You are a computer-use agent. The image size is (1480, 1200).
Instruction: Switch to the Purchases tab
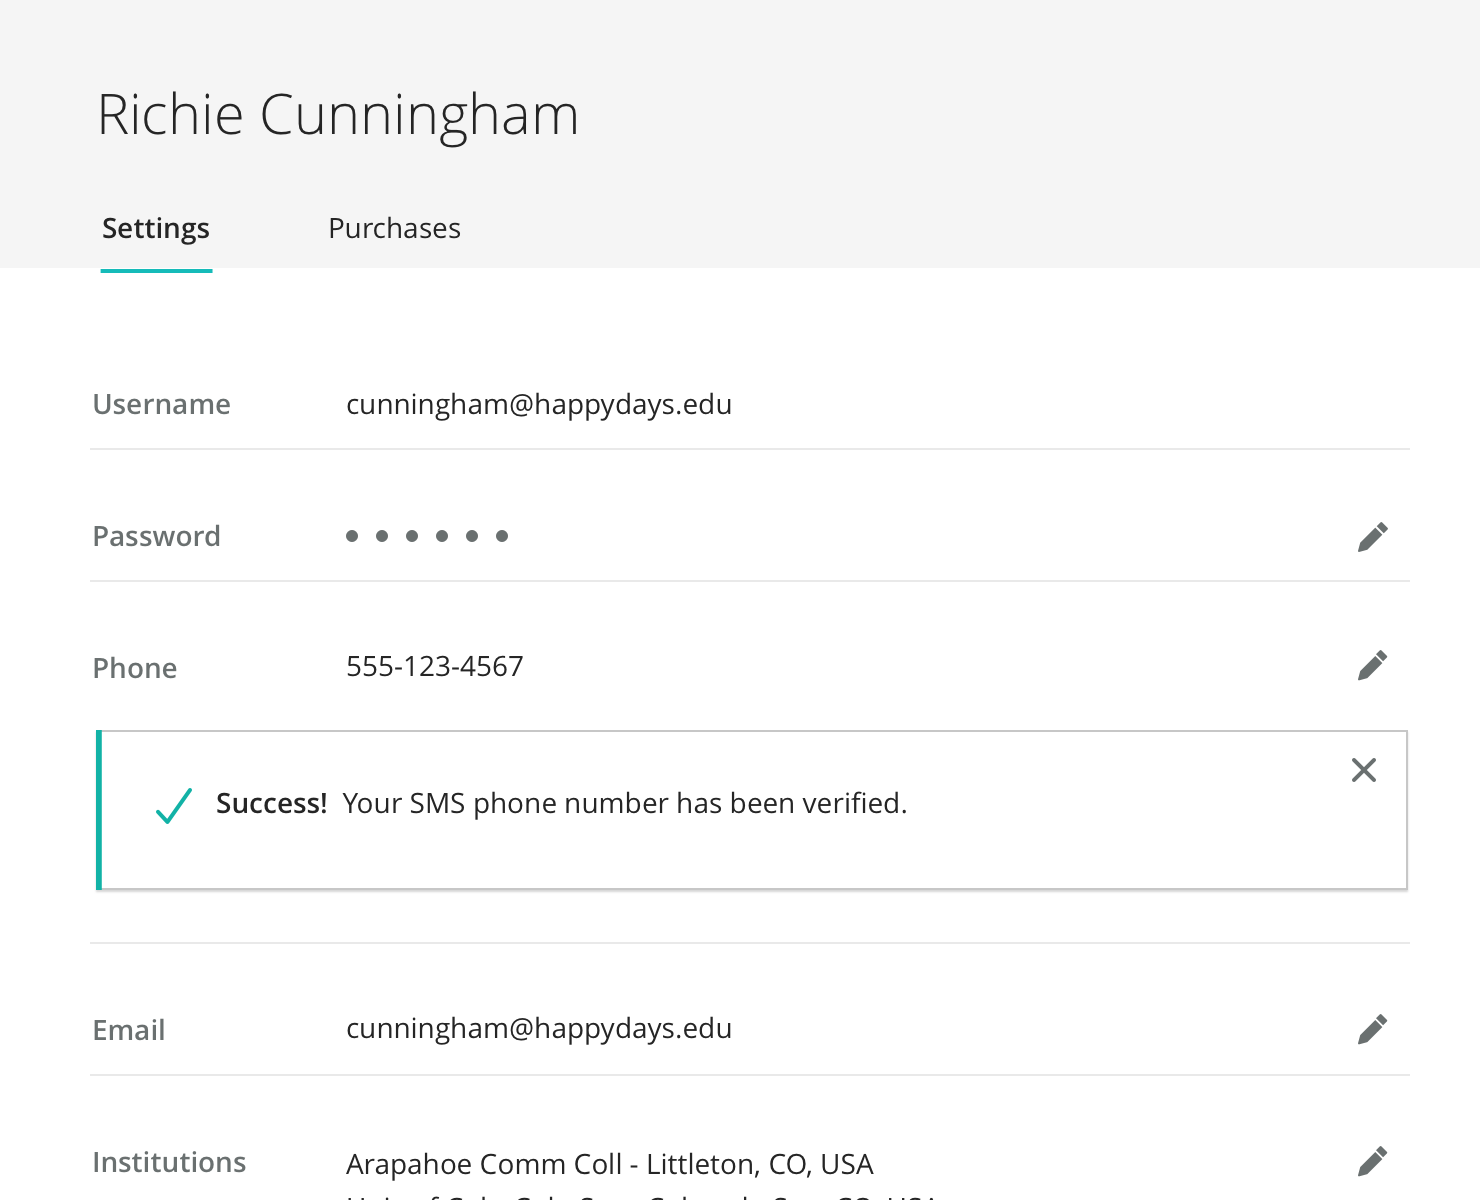(x=394, y=229)
